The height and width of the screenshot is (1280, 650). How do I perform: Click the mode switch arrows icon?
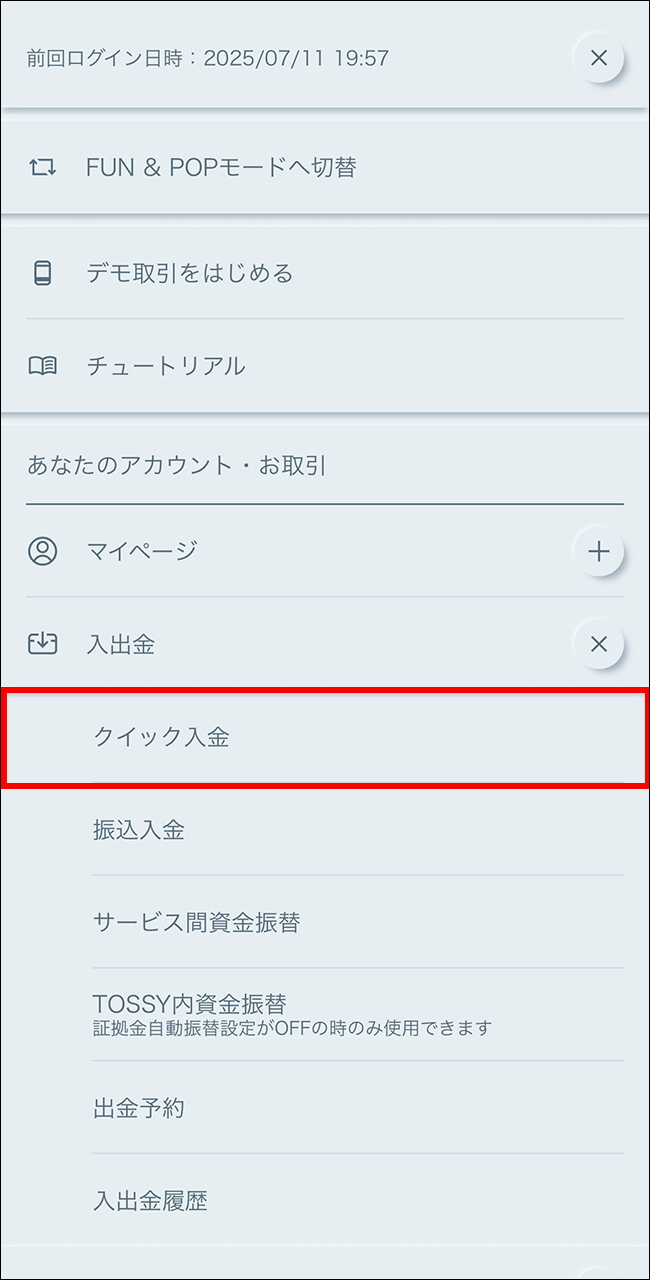click(42, 167)
